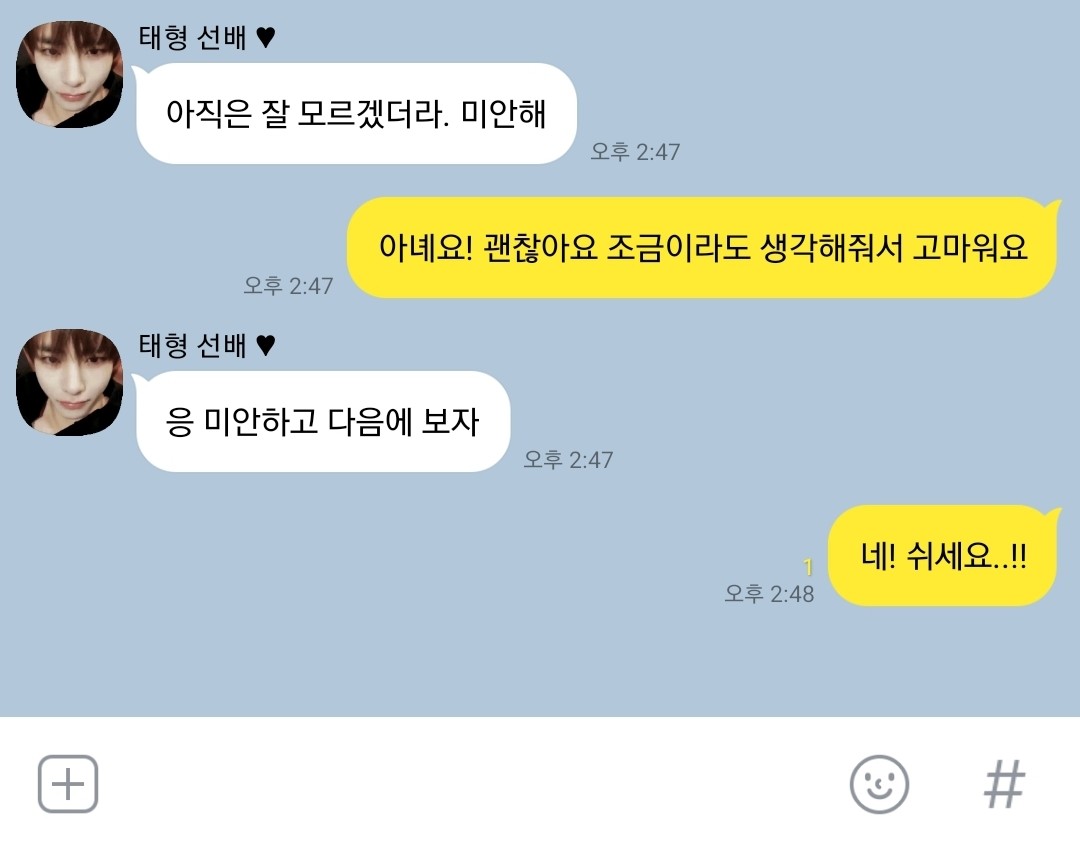Open profile photo beside '응 미안하고' message

pyautogui.click(x=70, y=382)
